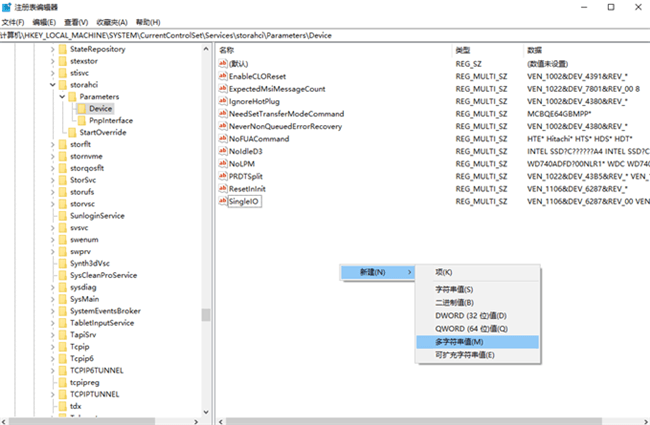
Task: Choose 项(K) in the new submenu
Action: (x=478, y=272)
